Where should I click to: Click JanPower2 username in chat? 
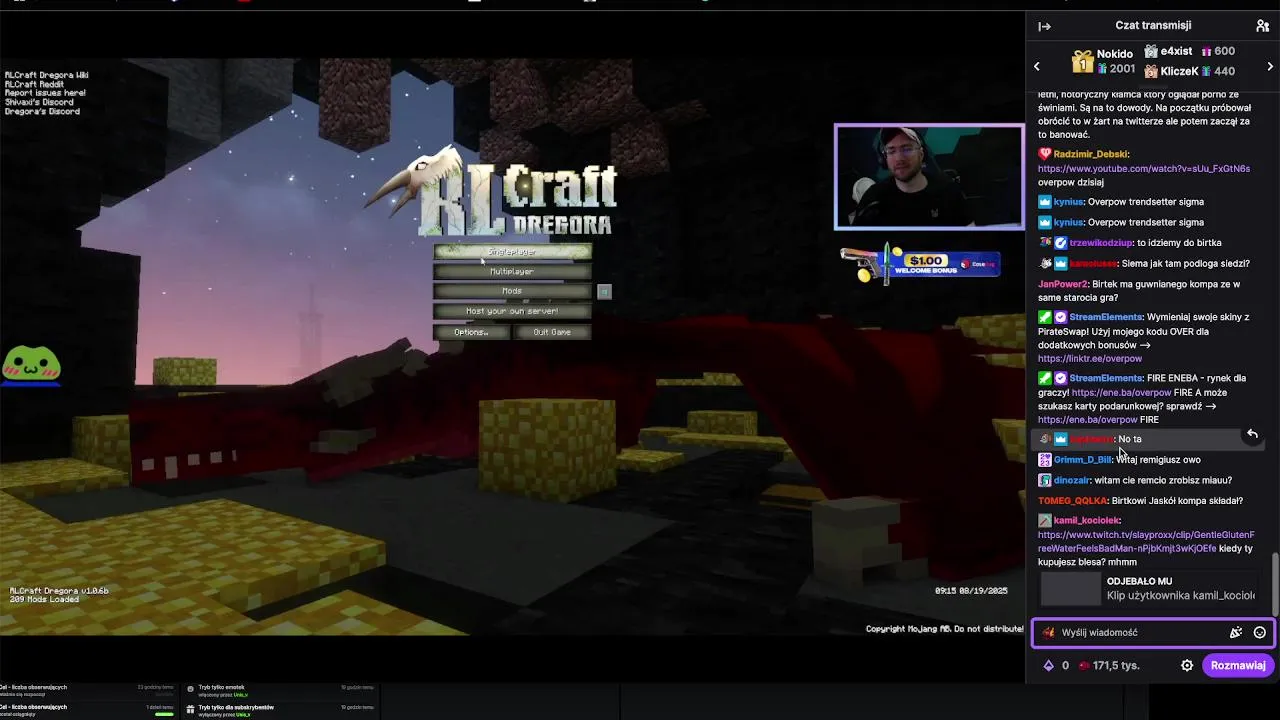1062,284
